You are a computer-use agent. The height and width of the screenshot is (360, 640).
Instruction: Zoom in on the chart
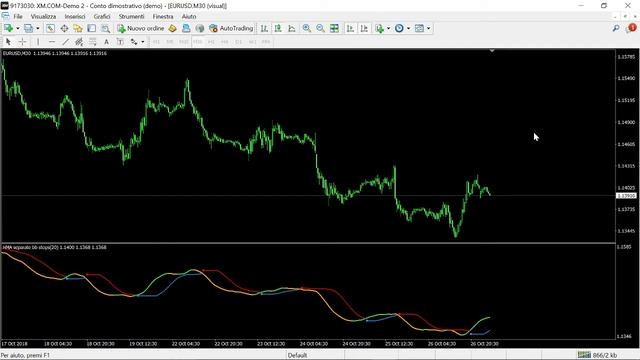click(x=307, y=28)
